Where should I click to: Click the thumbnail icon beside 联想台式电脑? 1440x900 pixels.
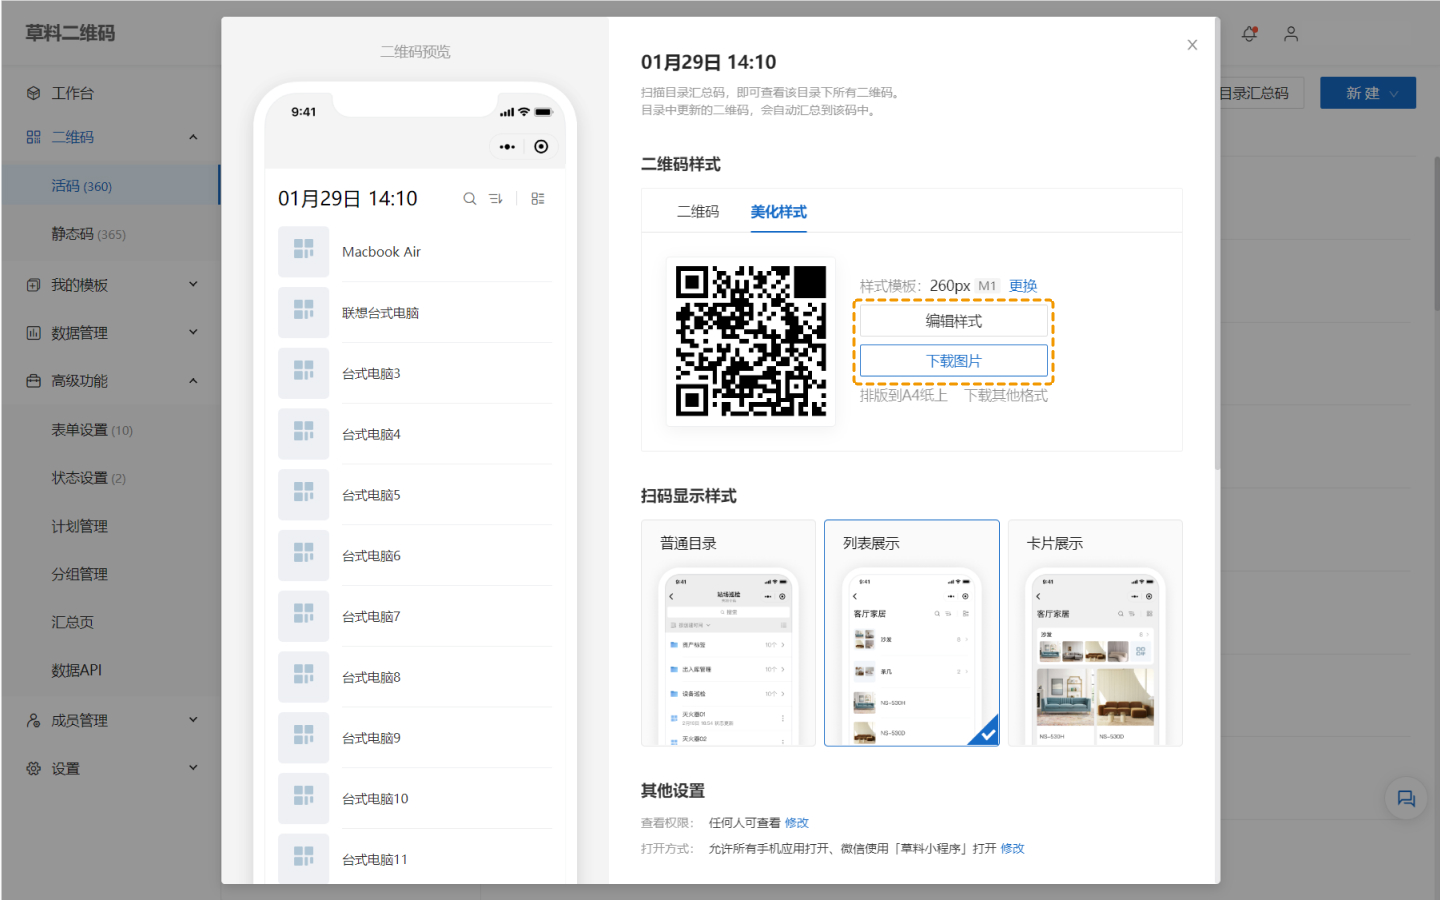click(x=304, y=313)
